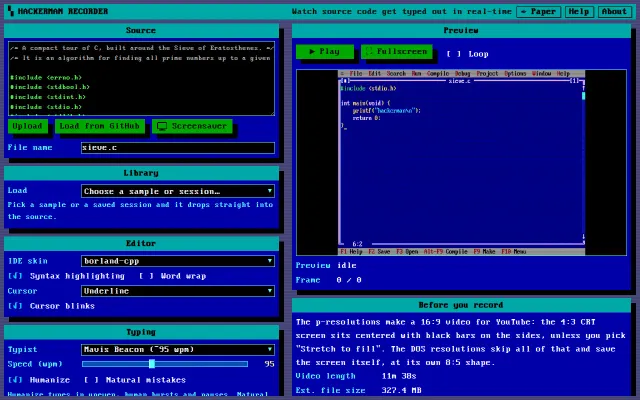
Task: Click the 'Typing' panel header
Action: click(x=141, y=332)
